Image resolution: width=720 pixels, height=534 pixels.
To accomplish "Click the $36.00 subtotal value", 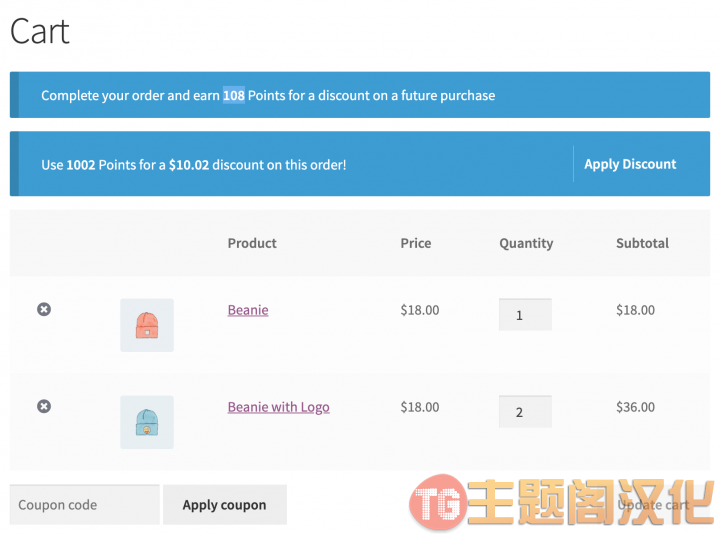I will click(x=636, y=407).
